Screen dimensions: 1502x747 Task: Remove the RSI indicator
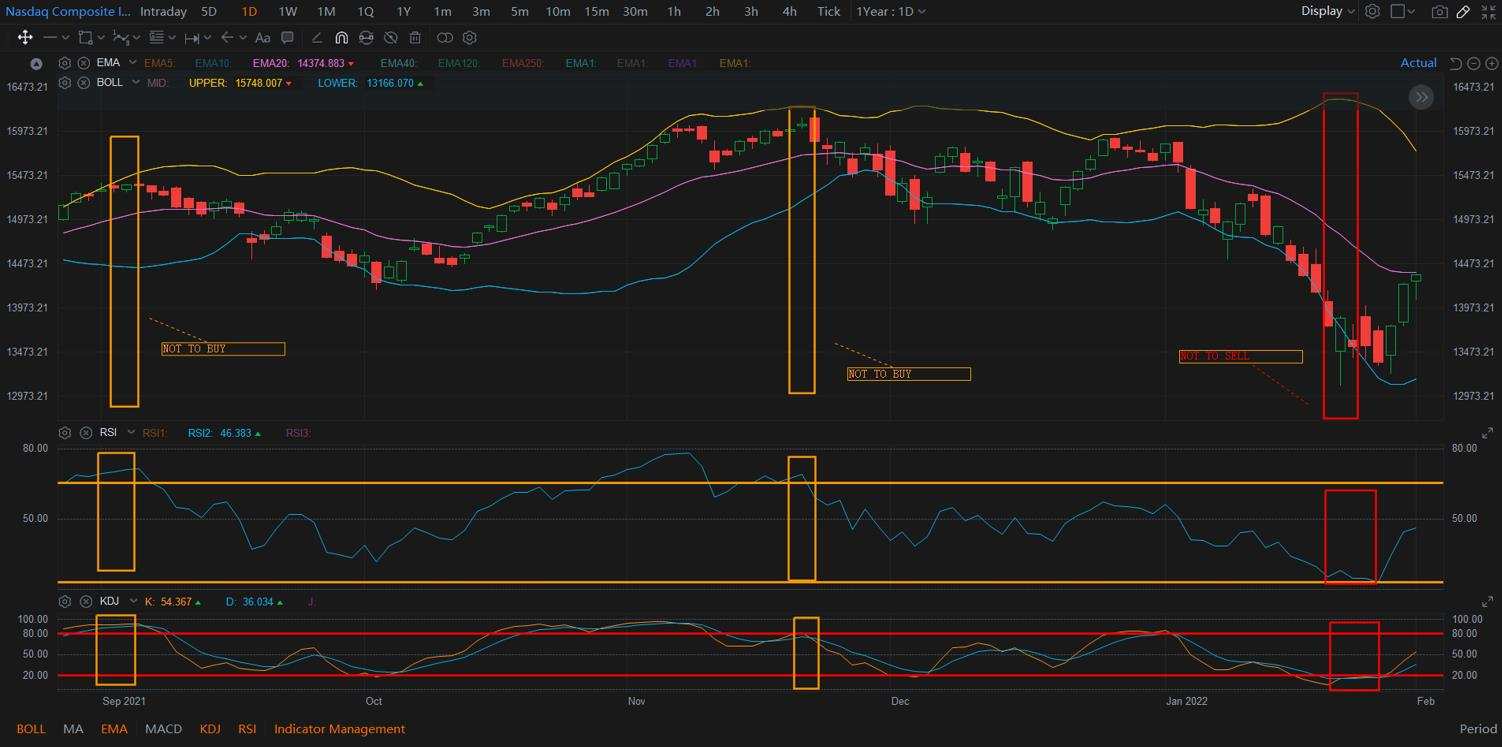84,433
